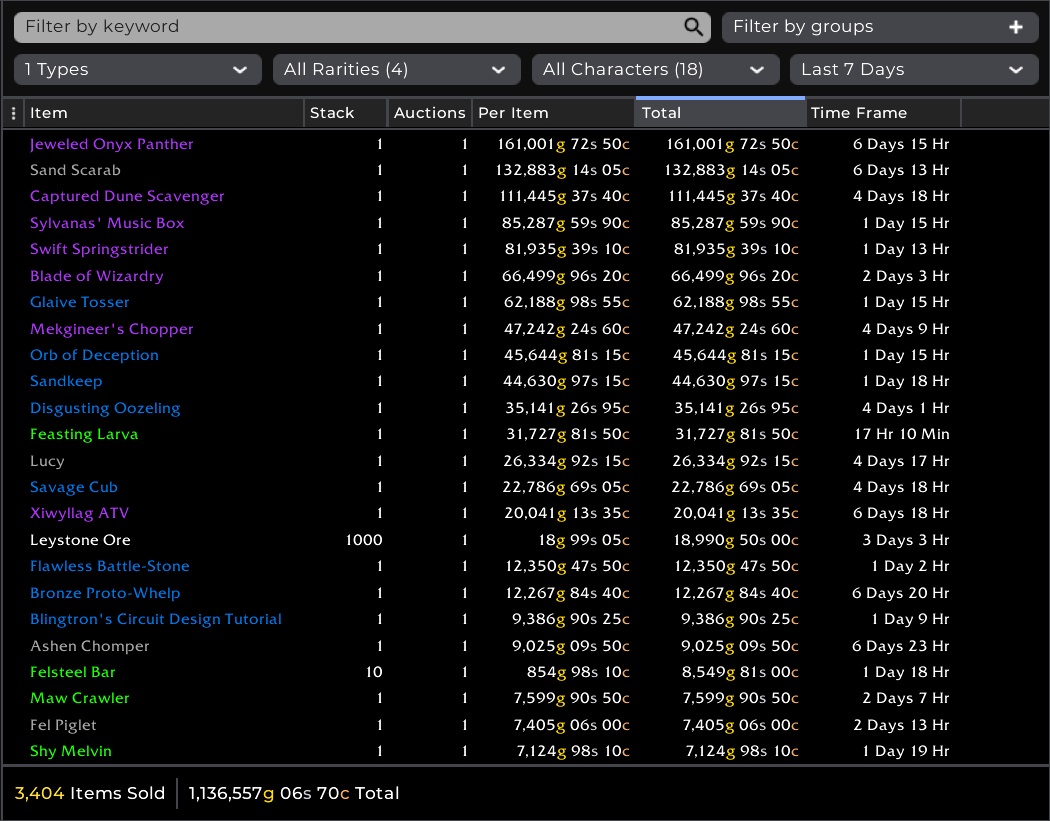Select the Xiwyllag ATV item
This screenshot has height=821, width=1050.
79,513
